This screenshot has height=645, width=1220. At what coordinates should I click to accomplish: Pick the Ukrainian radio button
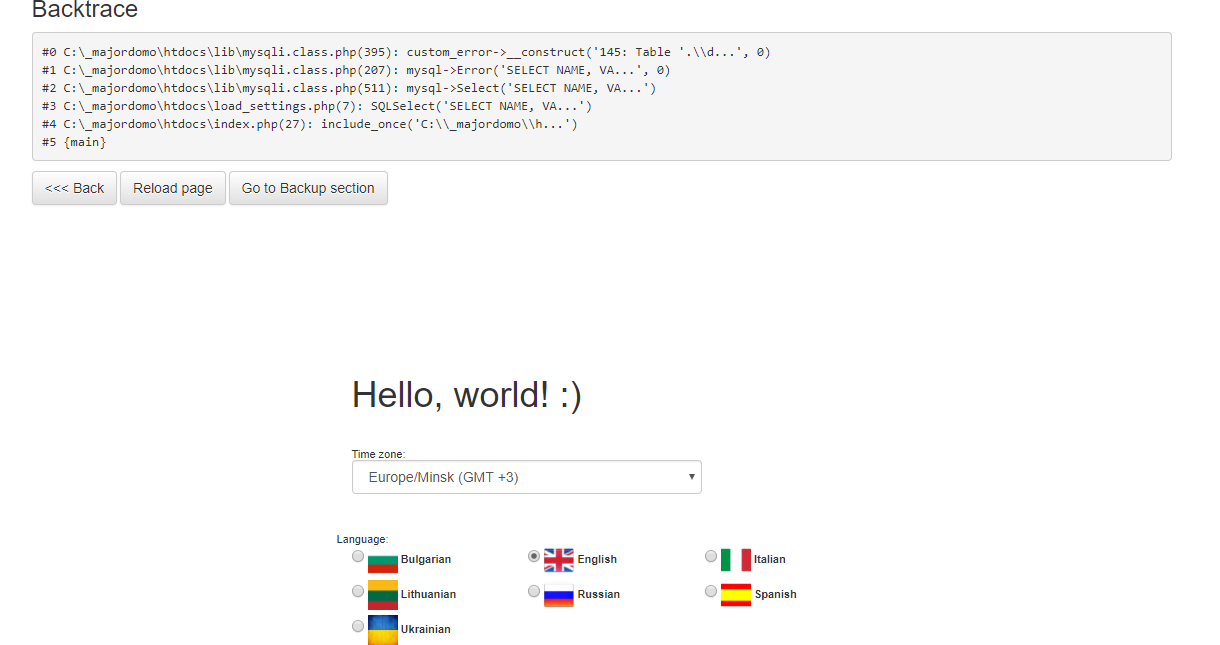point(358,627)
